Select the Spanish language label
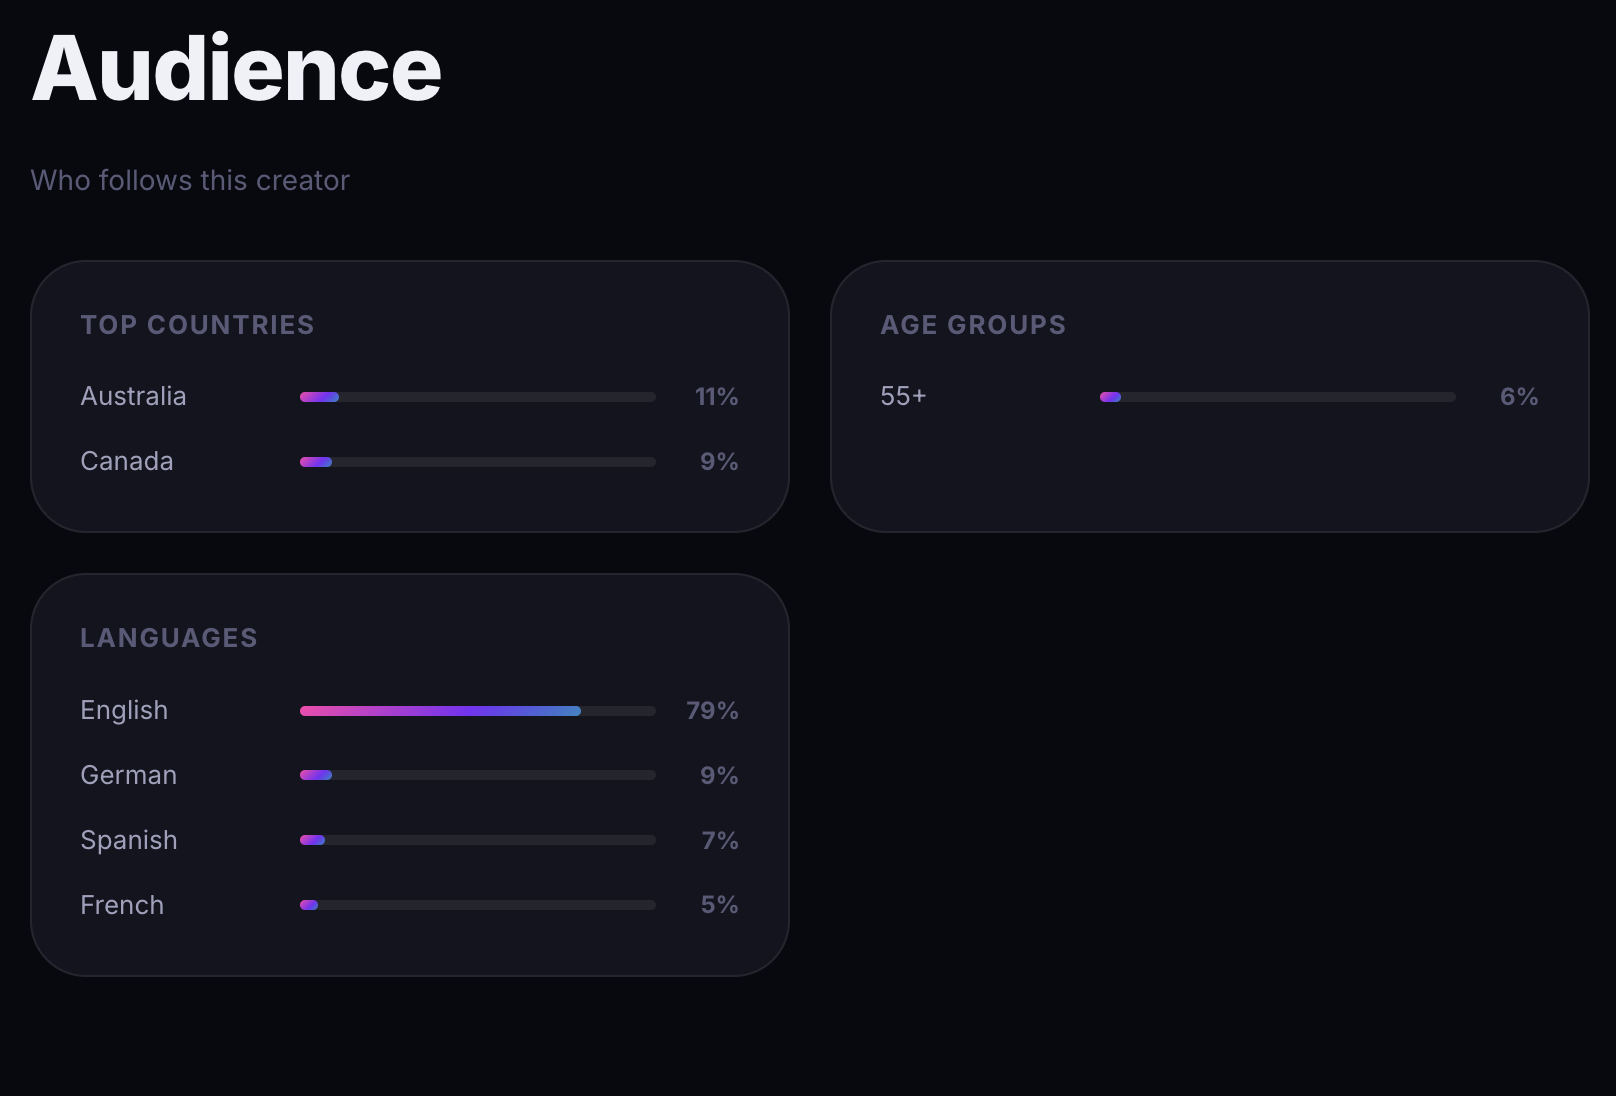The image size is (1616, 1096). (129, 840)
